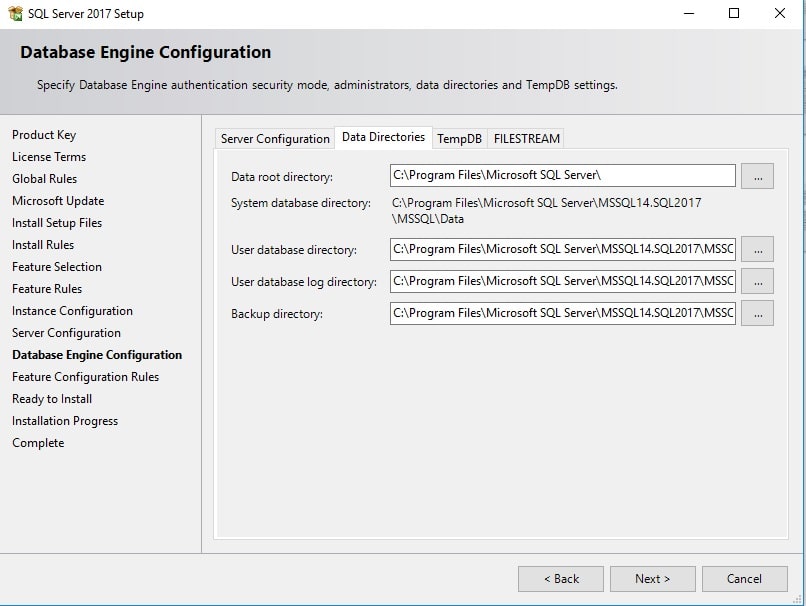The image size is (806, 606).
Task: Browse for the backup directory
Action: (757, 314)
